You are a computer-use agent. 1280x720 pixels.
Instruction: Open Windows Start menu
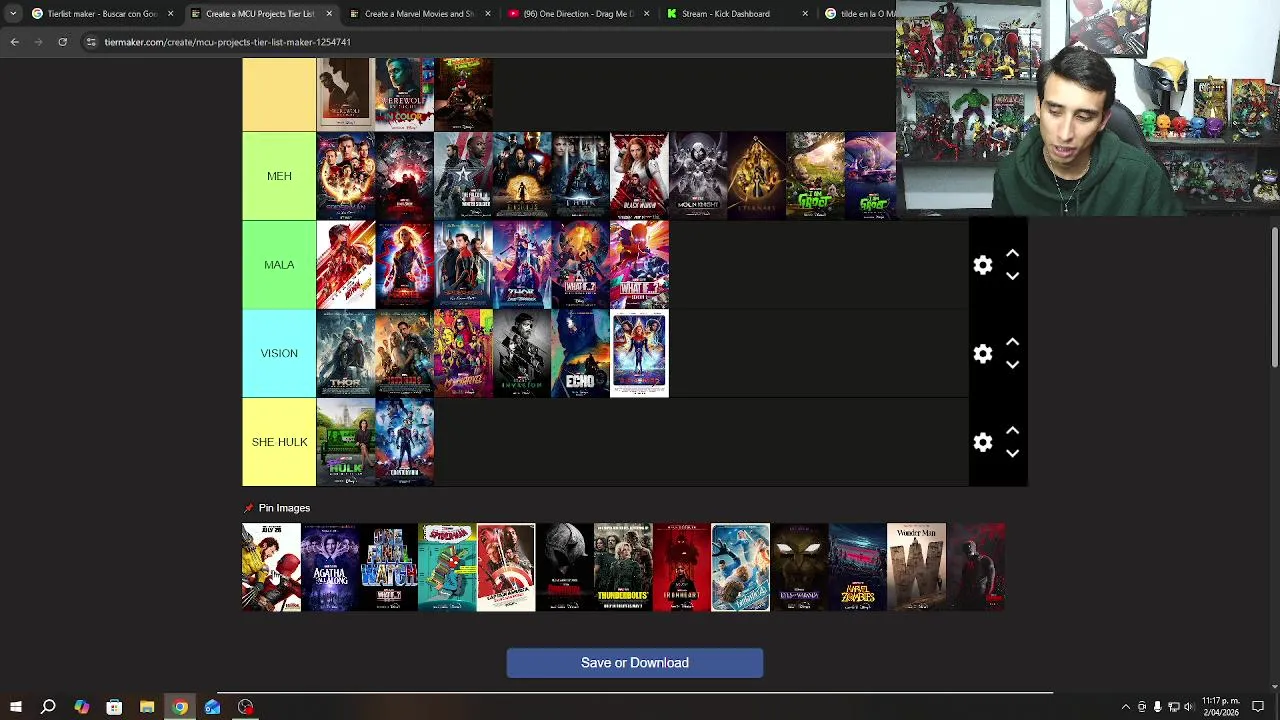coord(15,707)
